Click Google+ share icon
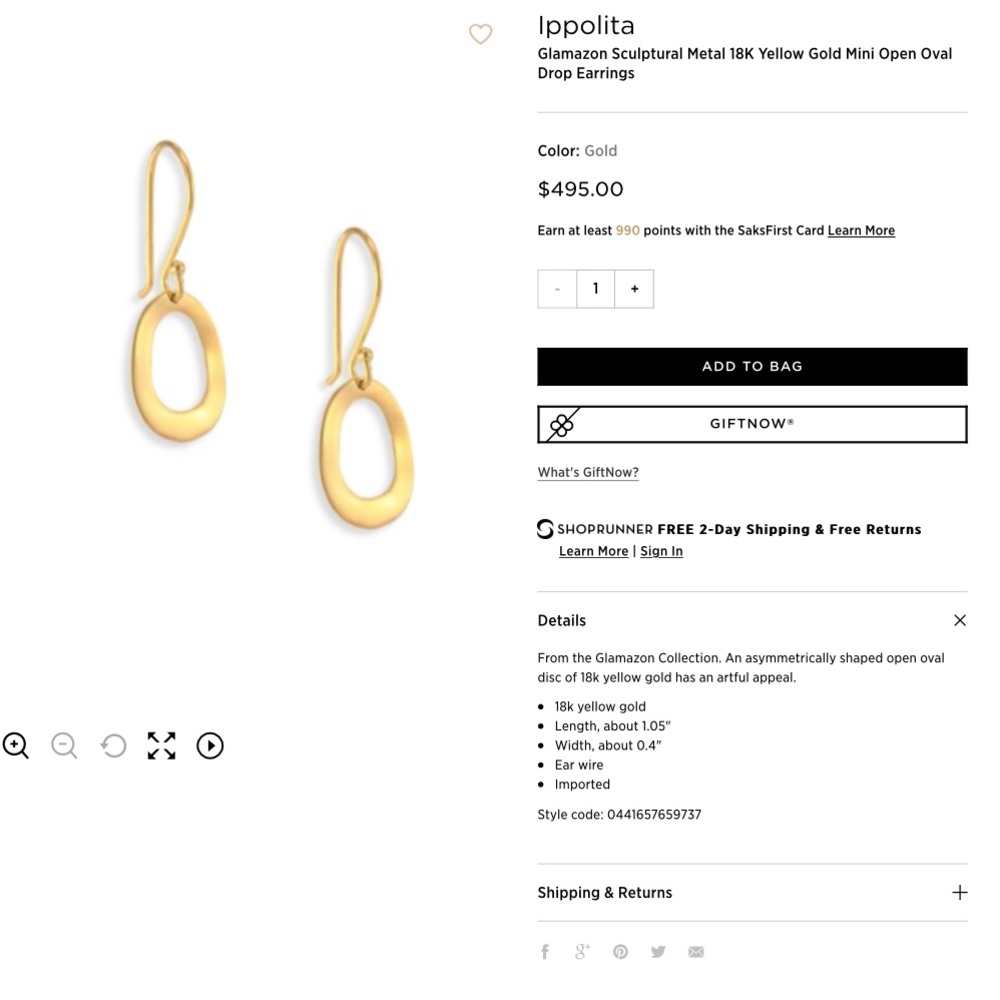This screenshot has height=1000, width=1000. click(x=582, y=951)
